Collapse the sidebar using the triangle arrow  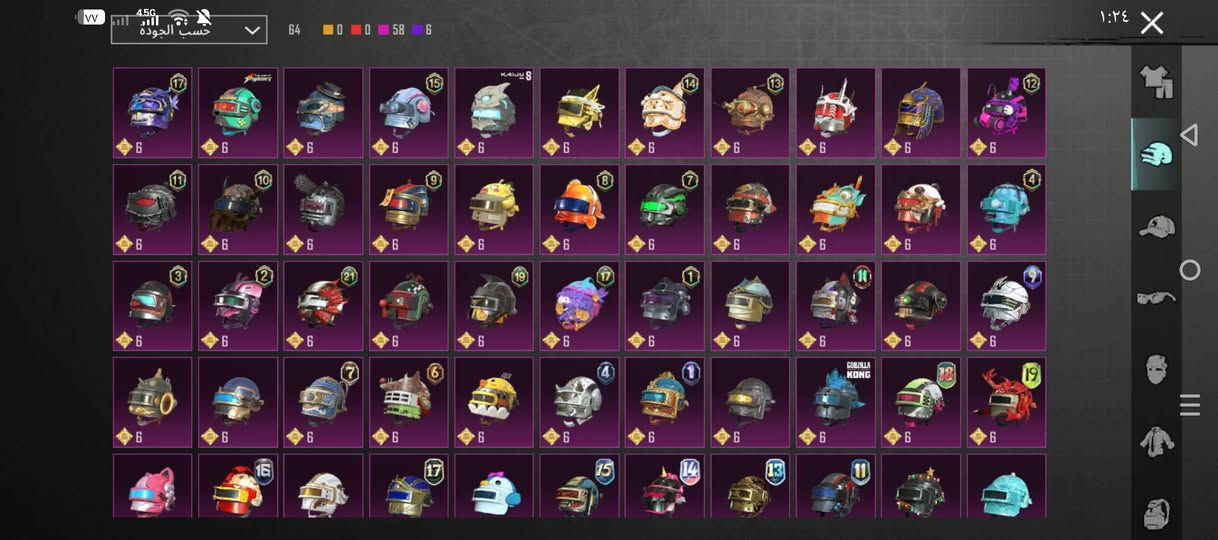1189,135
